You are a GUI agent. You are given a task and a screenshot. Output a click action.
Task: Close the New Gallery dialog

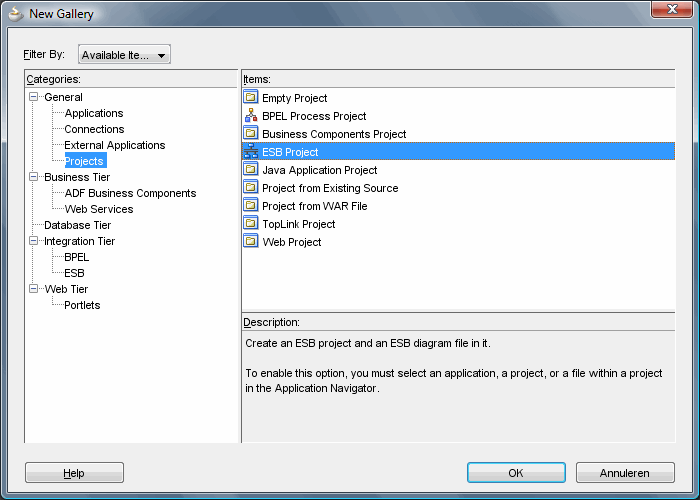672,9
